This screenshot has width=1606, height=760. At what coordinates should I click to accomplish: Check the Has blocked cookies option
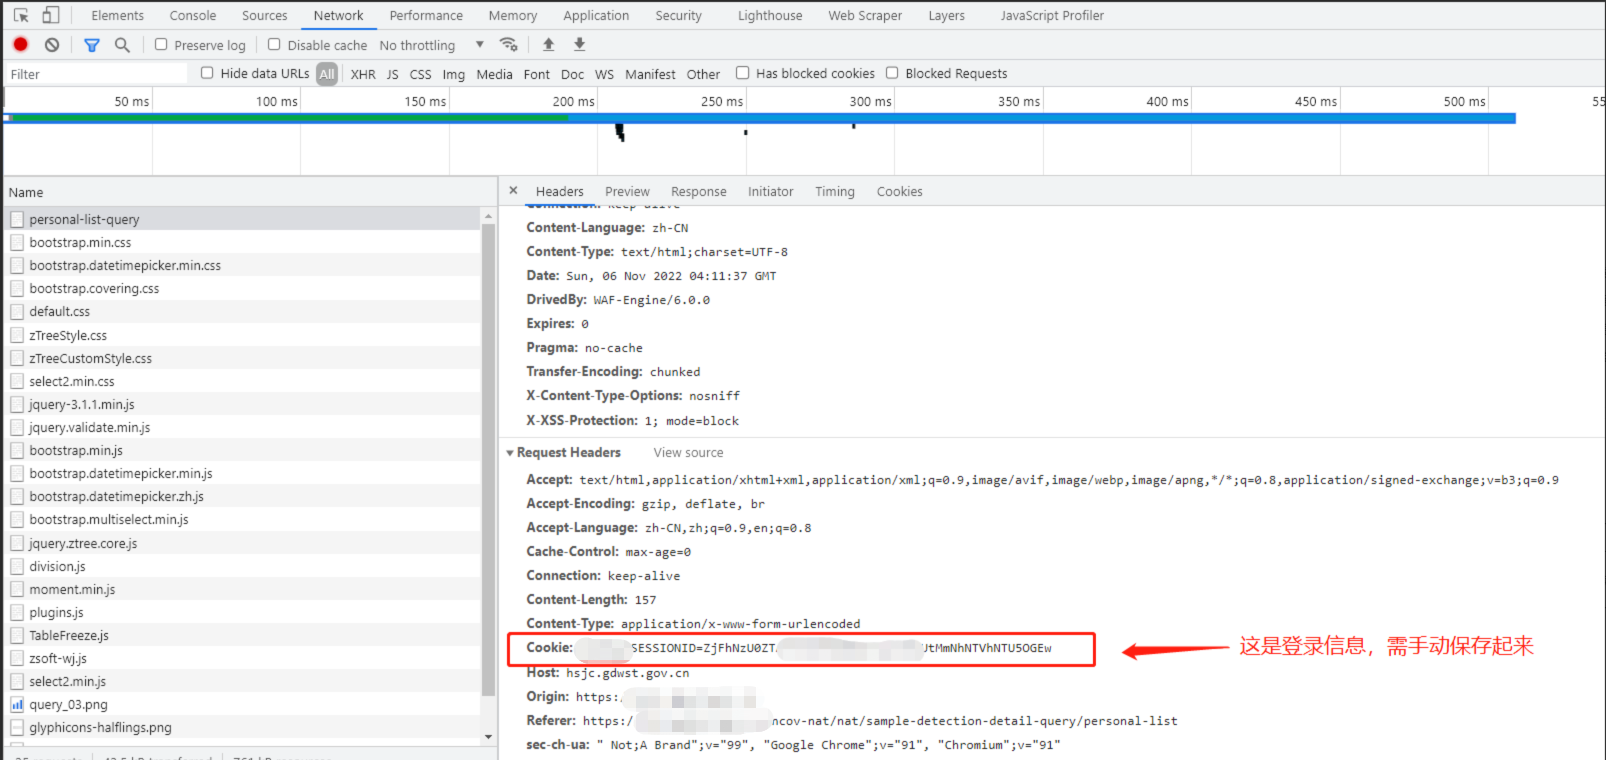pos(742,72)
